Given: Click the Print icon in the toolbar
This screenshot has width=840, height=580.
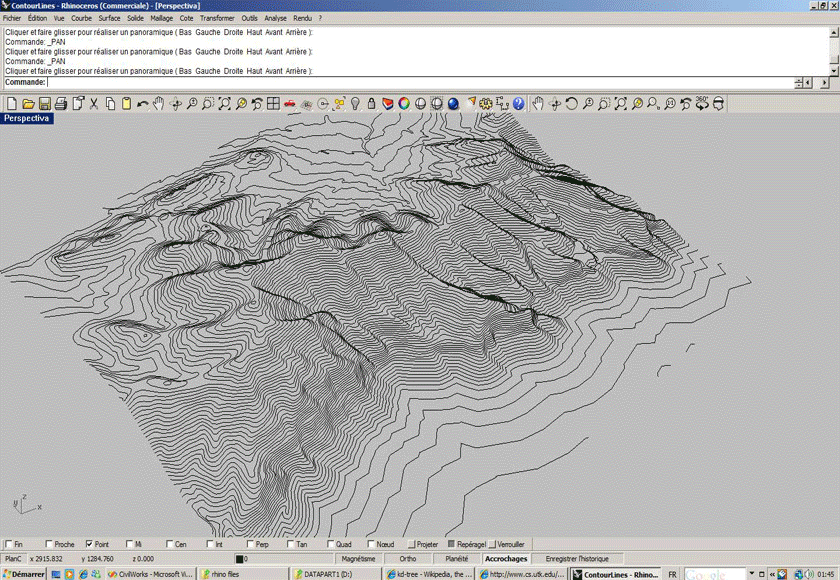Looking at the screenshot, I should (x=61, y=103).
